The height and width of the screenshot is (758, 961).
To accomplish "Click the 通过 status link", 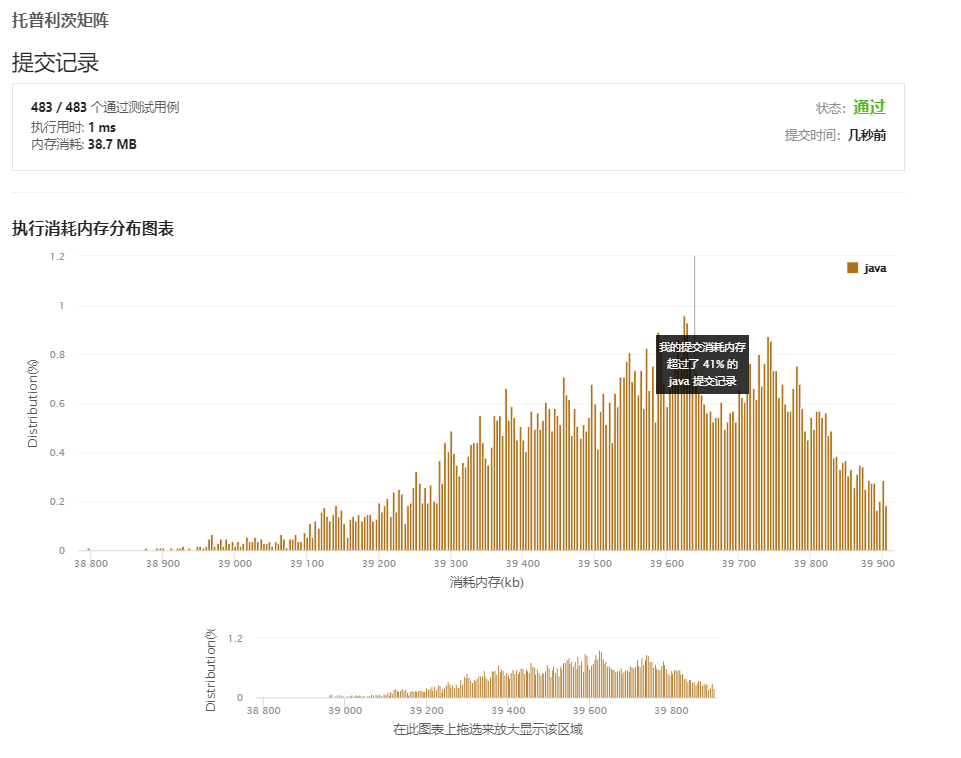I will (x=869, y=107).
